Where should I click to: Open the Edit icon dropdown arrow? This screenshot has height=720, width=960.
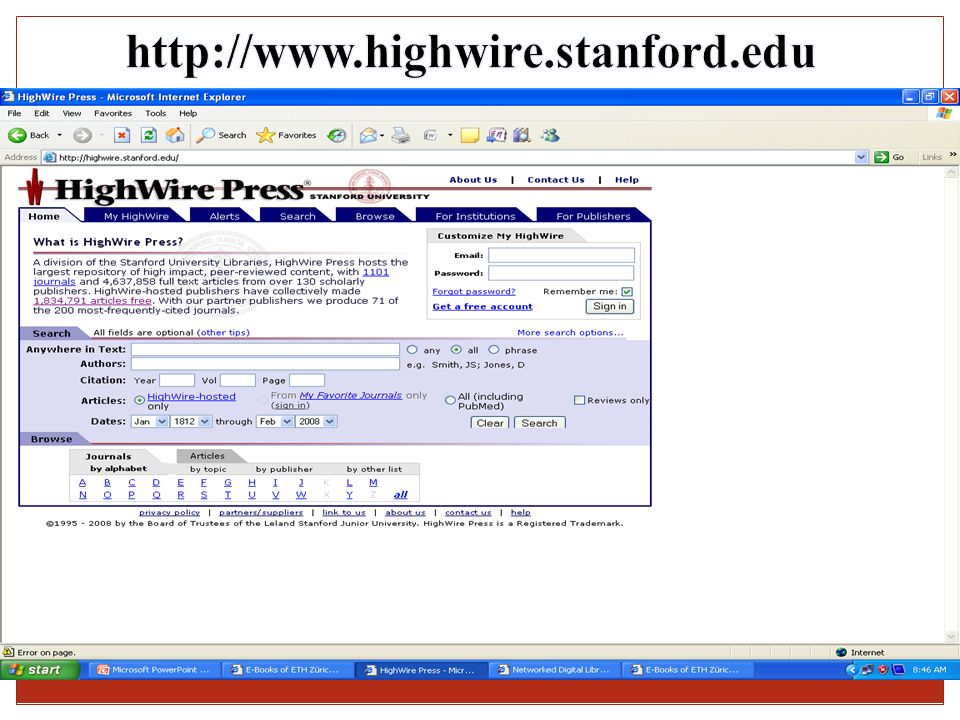pos(450,135)
